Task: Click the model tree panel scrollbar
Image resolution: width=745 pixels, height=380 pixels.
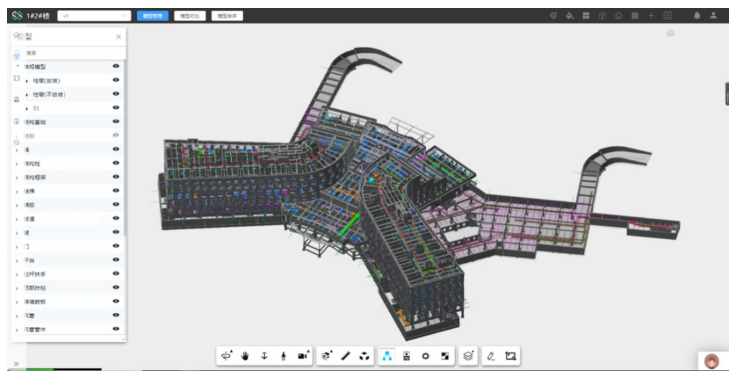Action: pos(125,148)
